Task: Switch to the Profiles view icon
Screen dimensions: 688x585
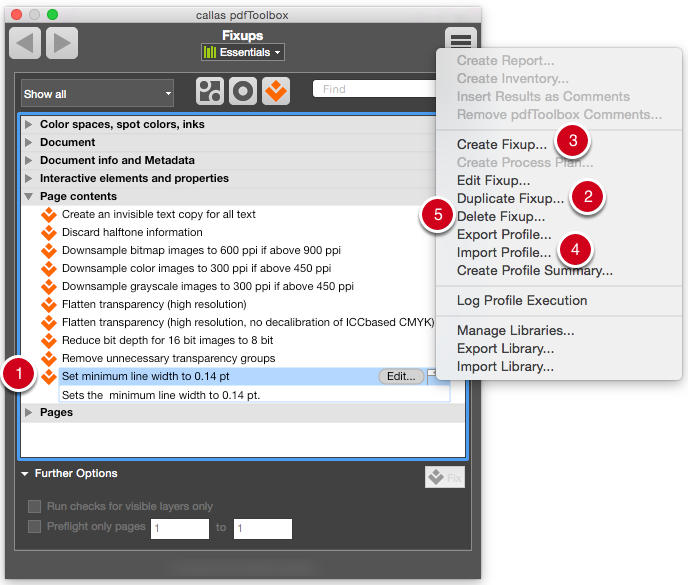Action: pos(210,91)
